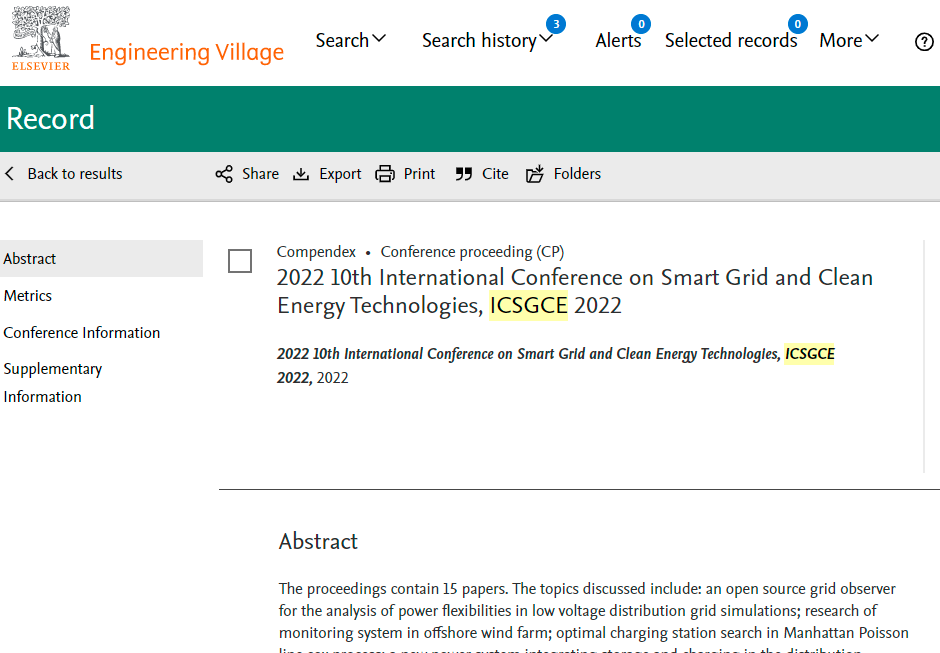Image resolution: width=940 pixels, height=653 pixels.
Task: Click the Print printer icon
Action: (385, 174)
